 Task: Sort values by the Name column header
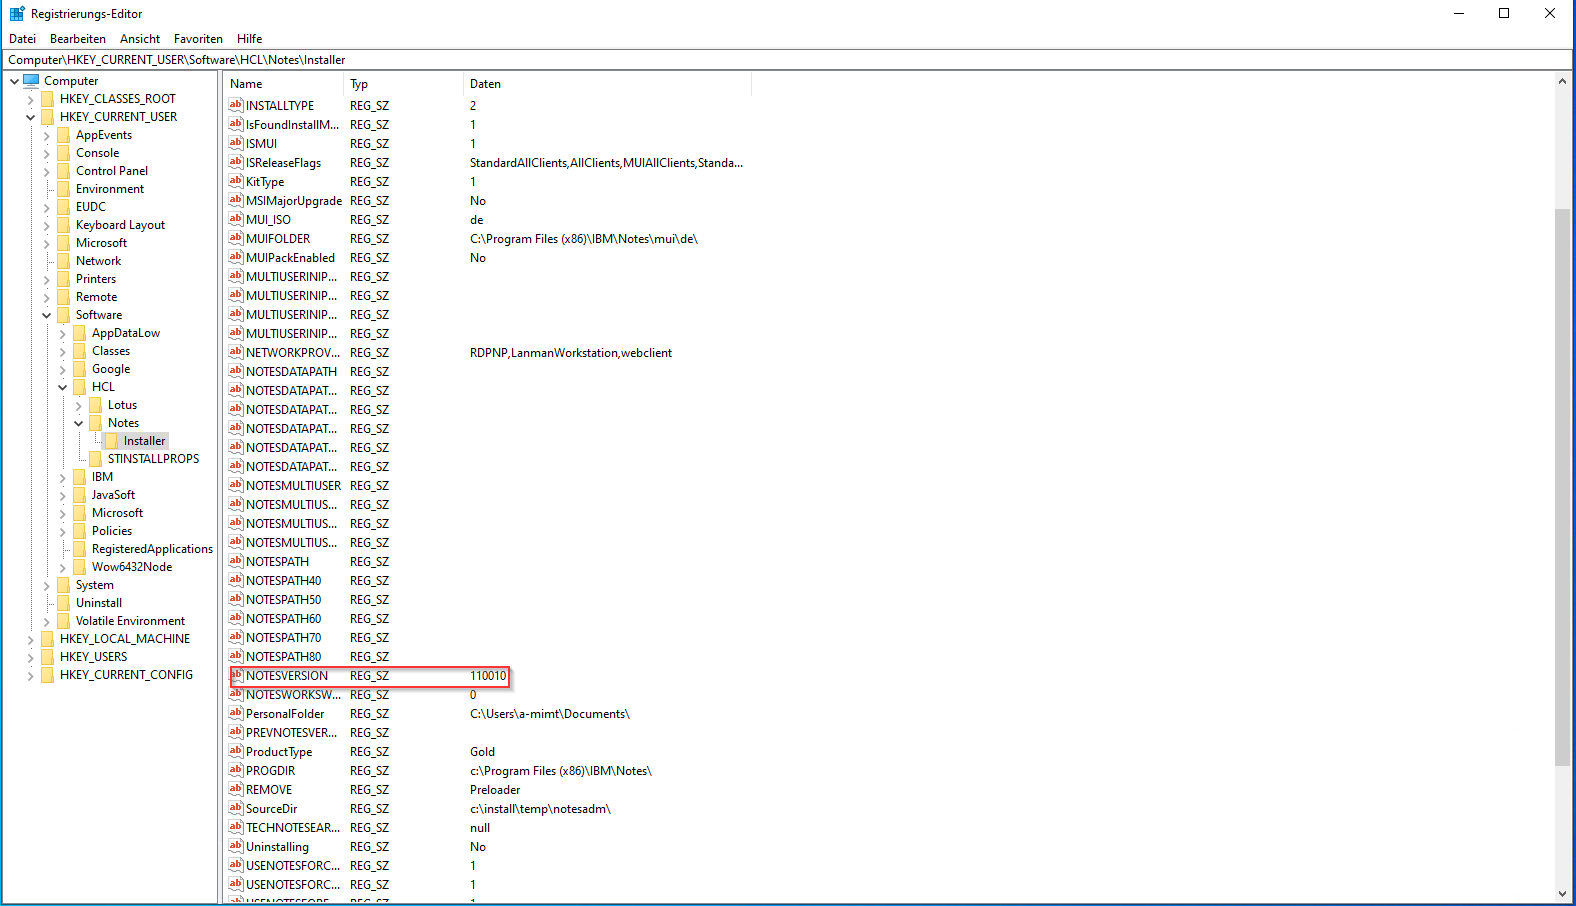283,84
